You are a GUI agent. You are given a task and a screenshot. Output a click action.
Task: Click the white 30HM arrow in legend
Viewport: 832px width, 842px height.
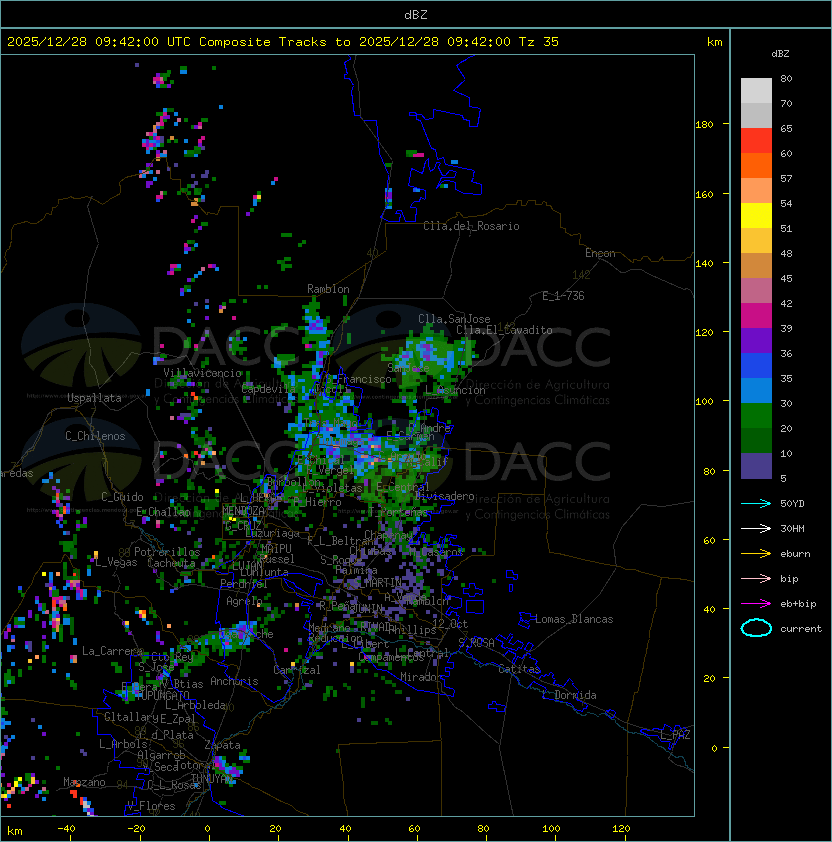[756, 528]
